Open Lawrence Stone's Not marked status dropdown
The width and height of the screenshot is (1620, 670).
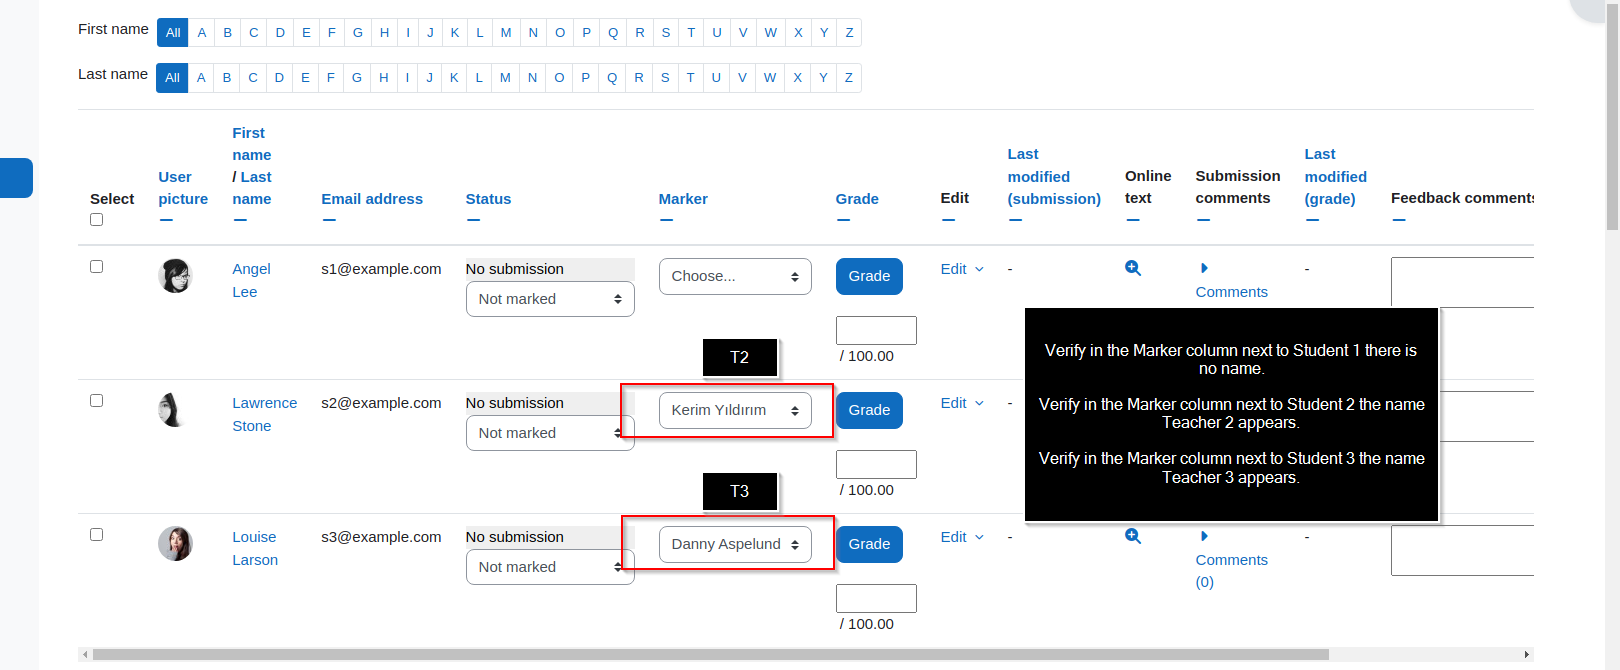click(x=550, y=433)
